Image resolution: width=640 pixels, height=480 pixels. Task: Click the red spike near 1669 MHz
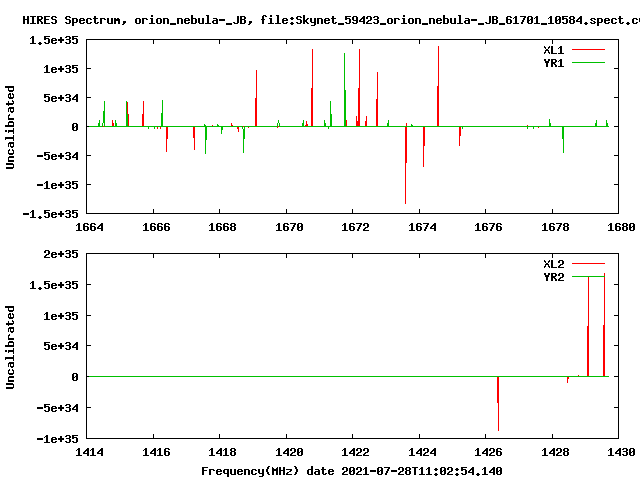tap(256, 98)
